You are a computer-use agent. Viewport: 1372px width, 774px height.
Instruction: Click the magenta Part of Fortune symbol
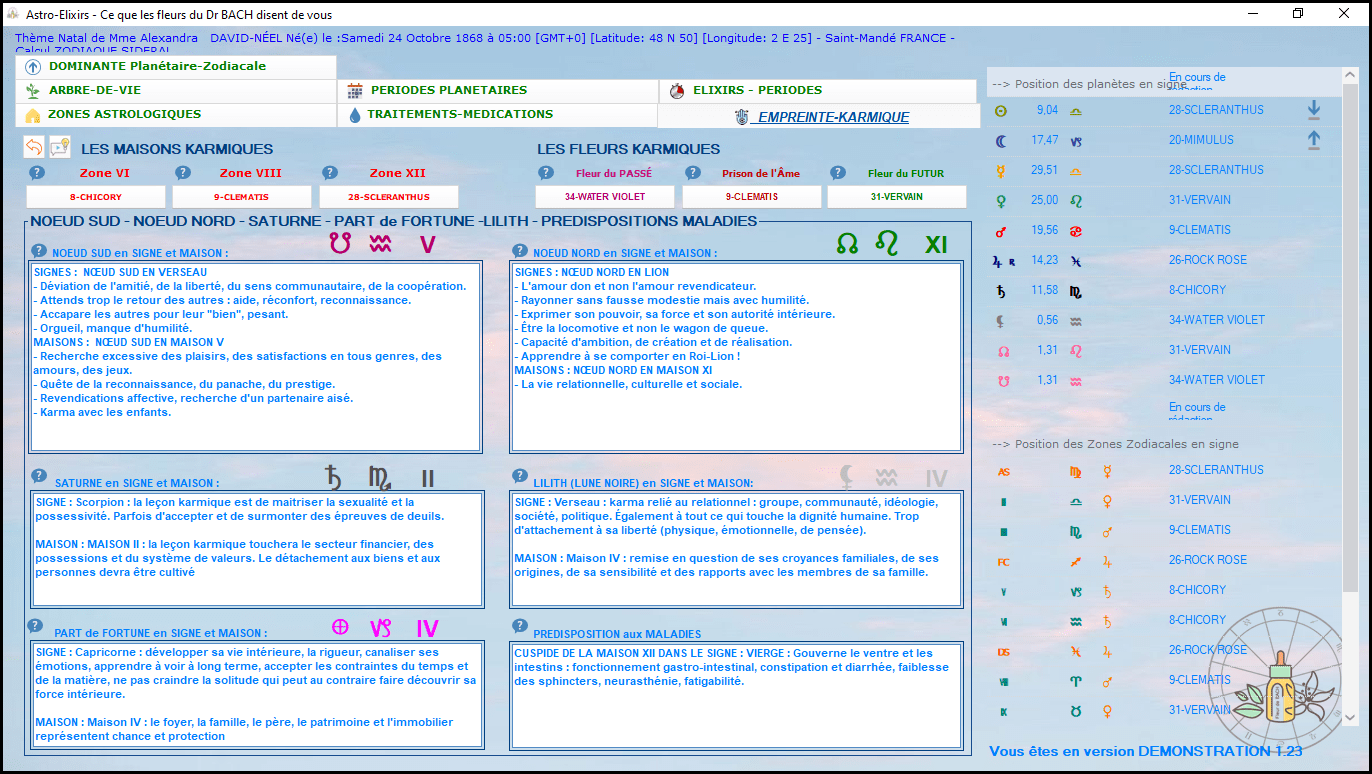point(340,628)
